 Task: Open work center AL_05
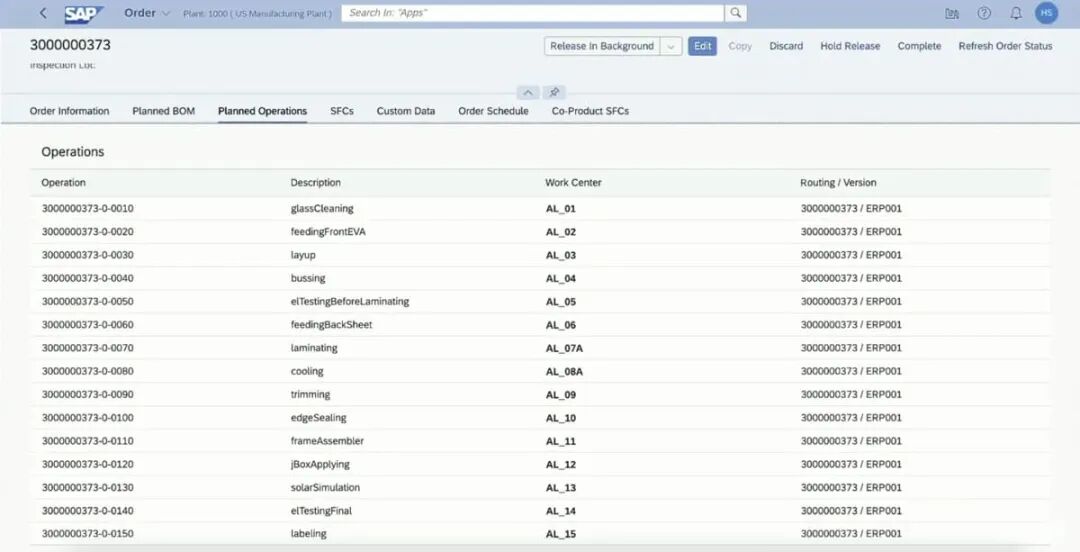(561, 302)
